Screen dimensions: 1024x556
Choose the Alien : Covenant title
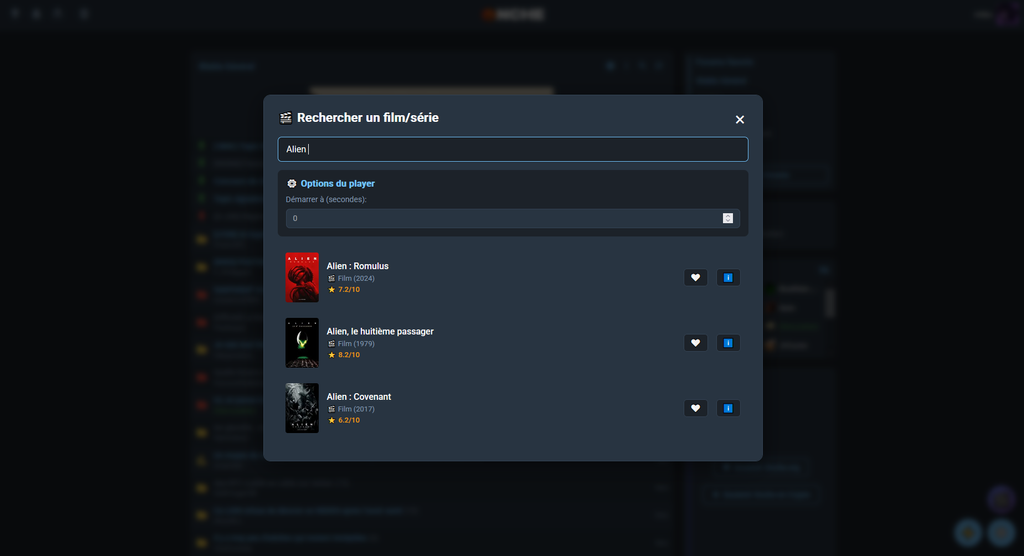[359, 397]
